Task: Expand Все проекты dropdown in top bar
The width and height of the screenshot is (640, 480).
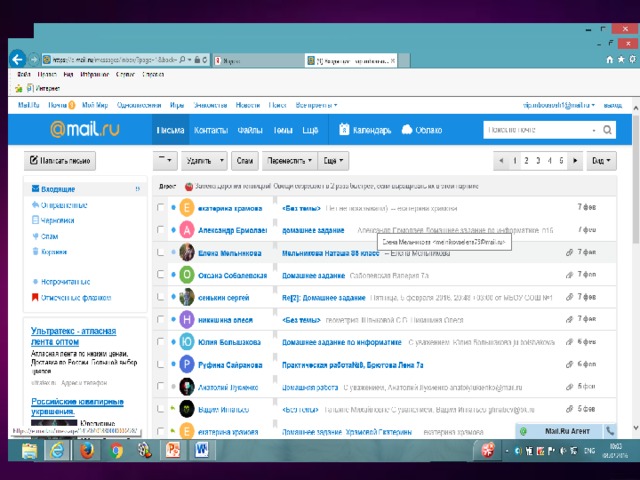Action: pos(316,105)
